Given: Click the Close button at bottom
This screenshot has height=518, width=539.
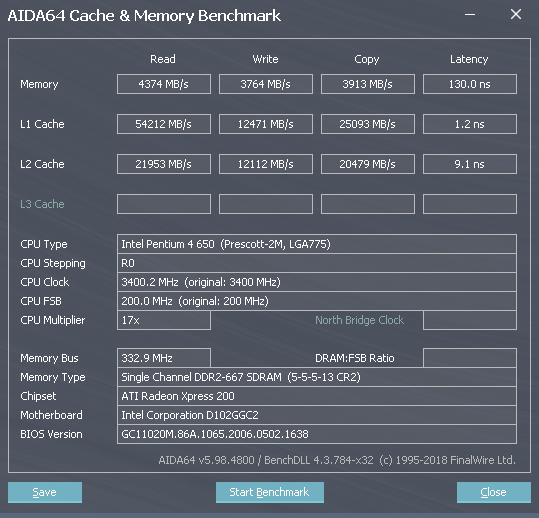Looking at the screenshot, I should point(494,492).
